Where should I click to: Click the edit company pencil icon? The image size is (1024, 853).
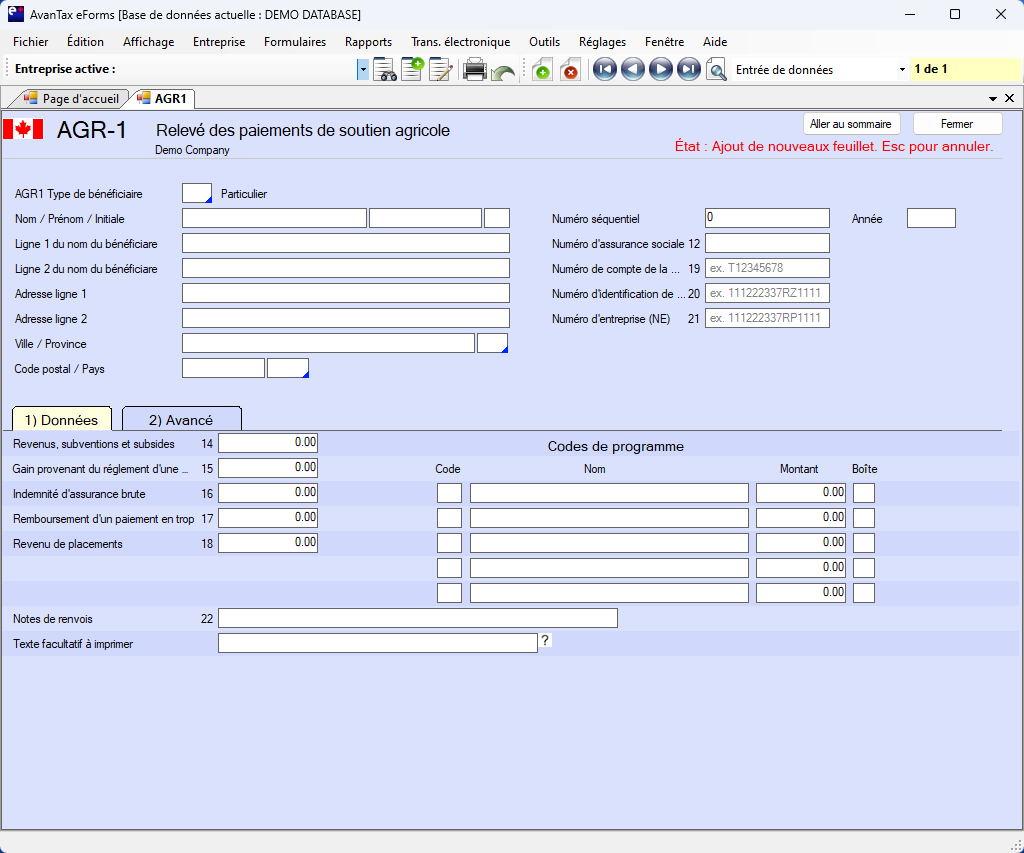440,70
